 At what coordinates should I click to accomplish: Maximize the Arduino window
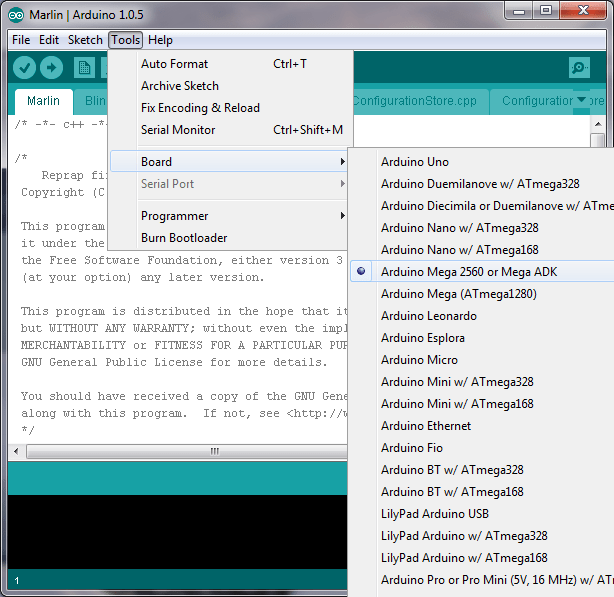coord(545,11)
